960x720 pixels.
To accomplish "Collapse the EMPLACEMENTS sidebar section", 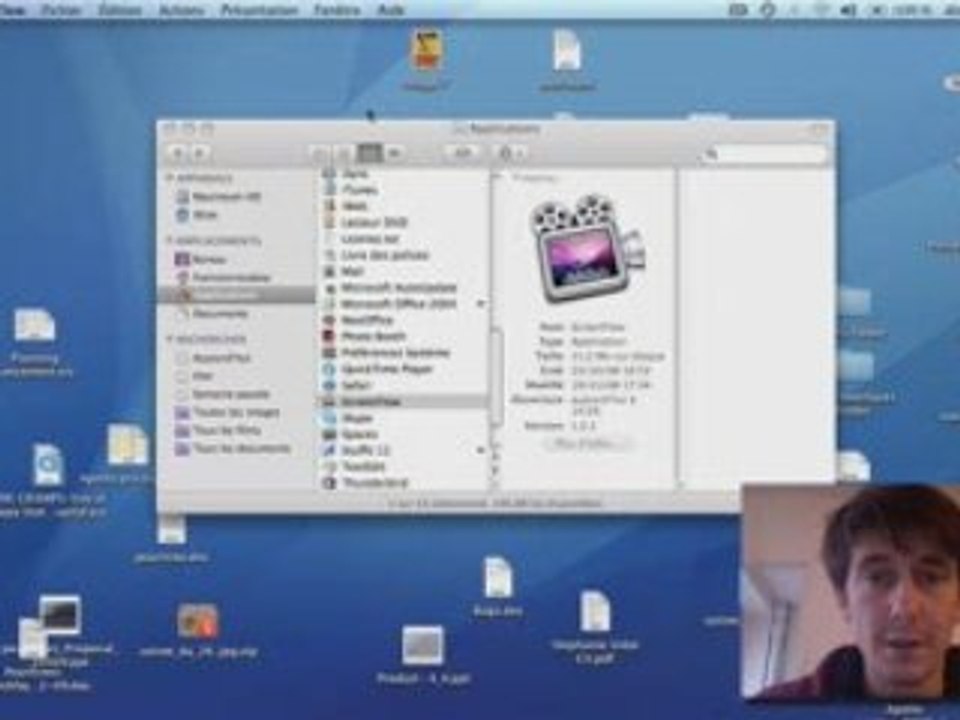I will tap(170, 241).
